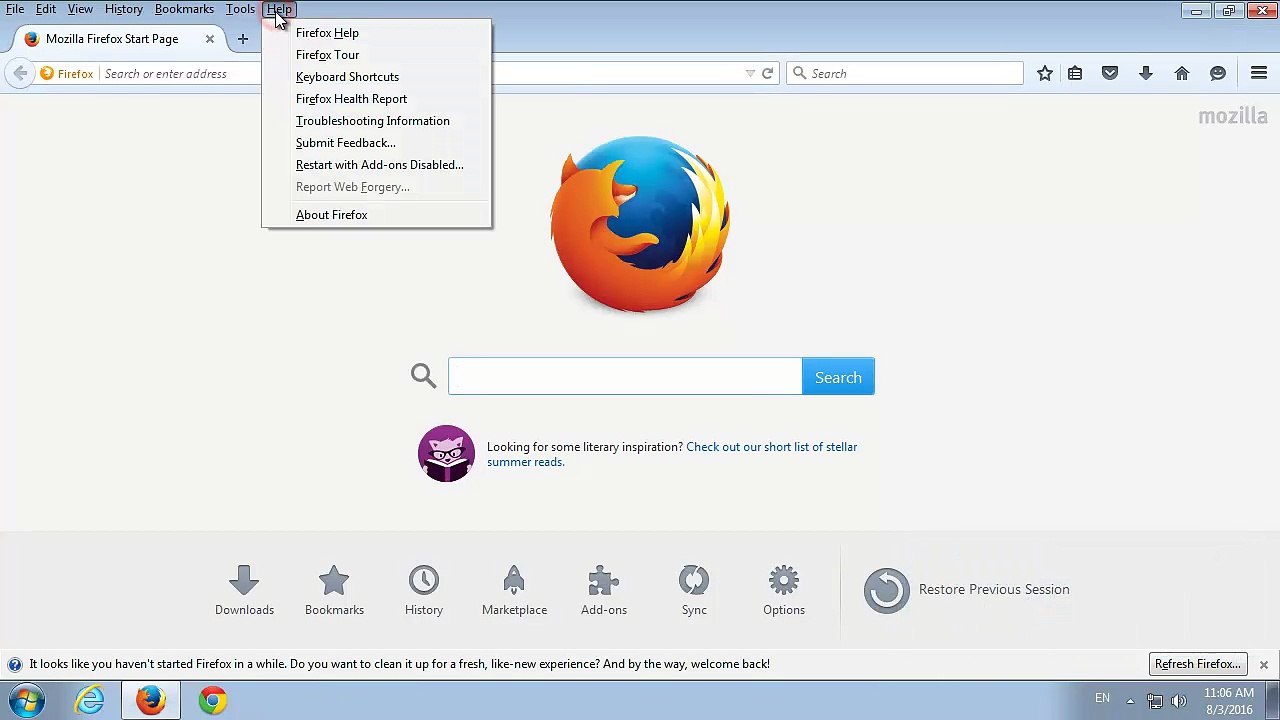Image resolution: width=1280 pixels, height=720 pixels.
Task: Open Bookmarks star shortcut on start page
Action: [334, 590]
